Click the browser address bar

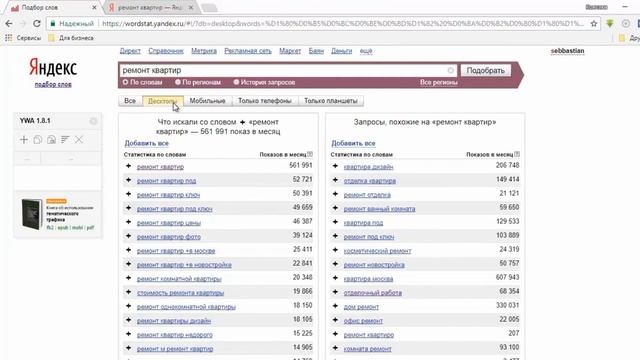click(x=343, y=24)
